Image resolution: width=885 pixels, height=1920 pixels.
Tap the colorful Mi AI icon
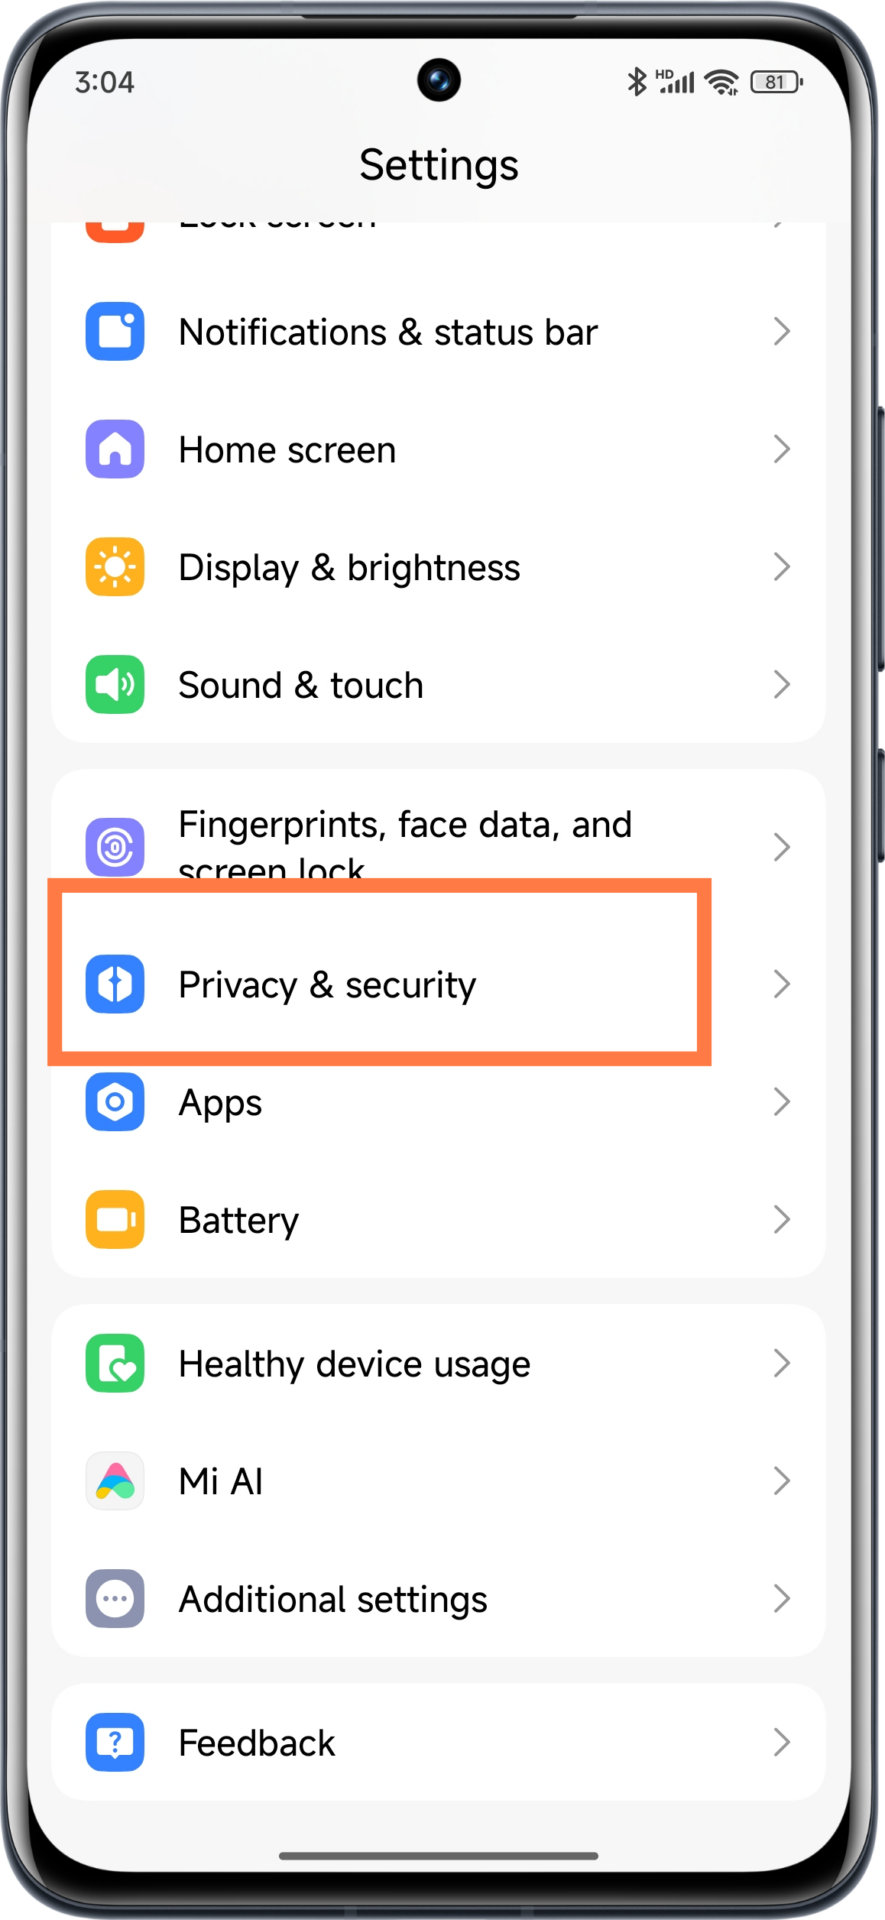[x=115, y=1481]
